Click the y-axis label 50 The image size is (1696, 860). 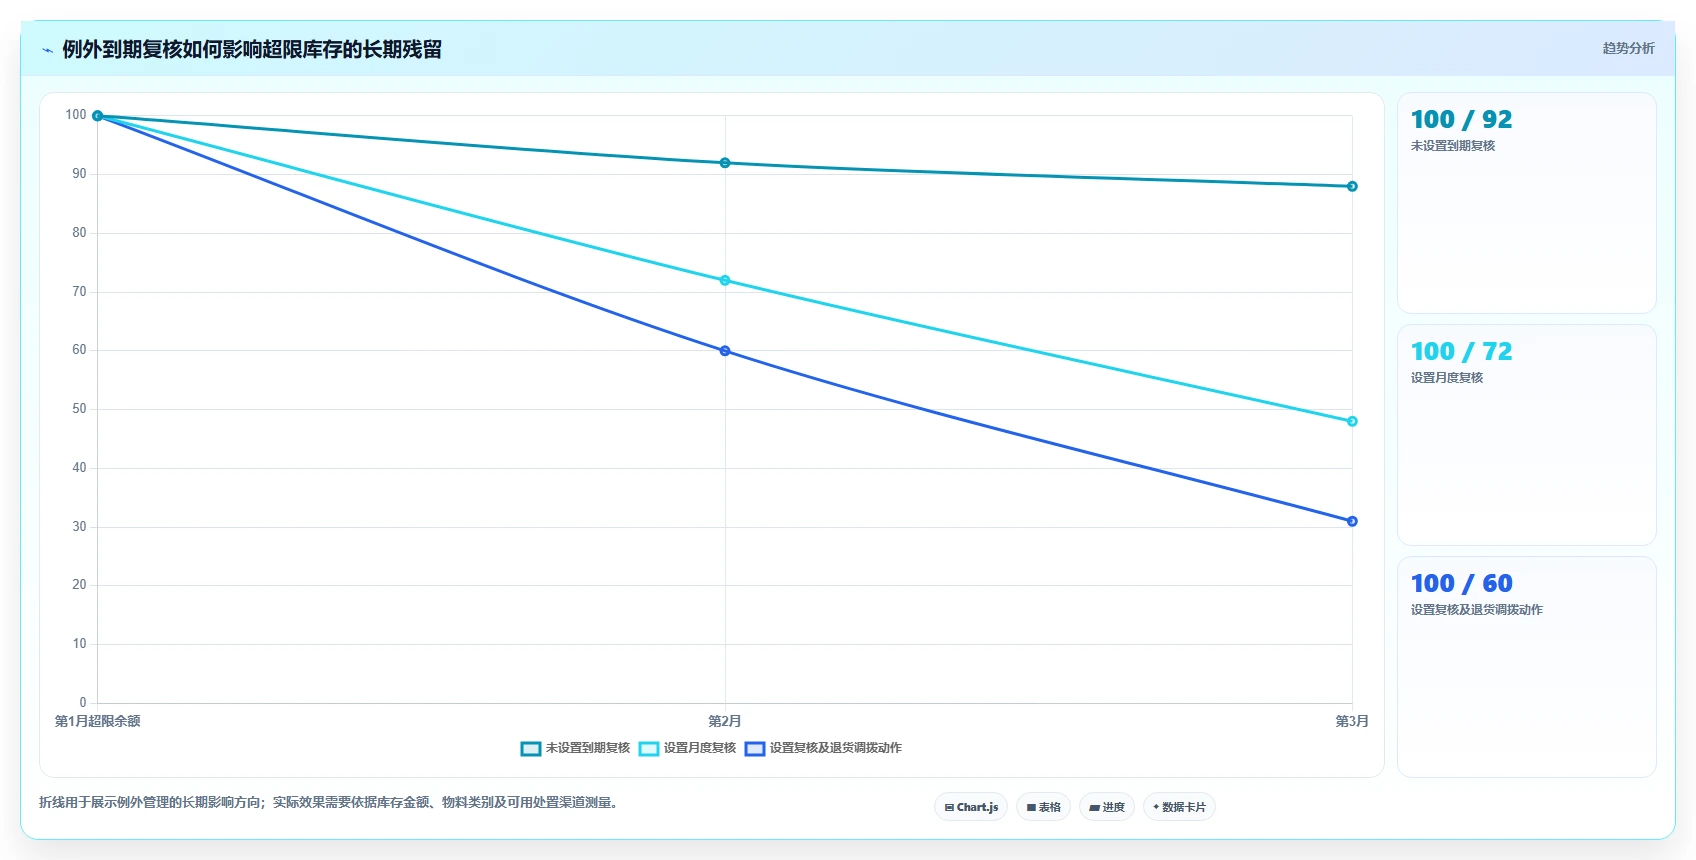click(79, 409)
